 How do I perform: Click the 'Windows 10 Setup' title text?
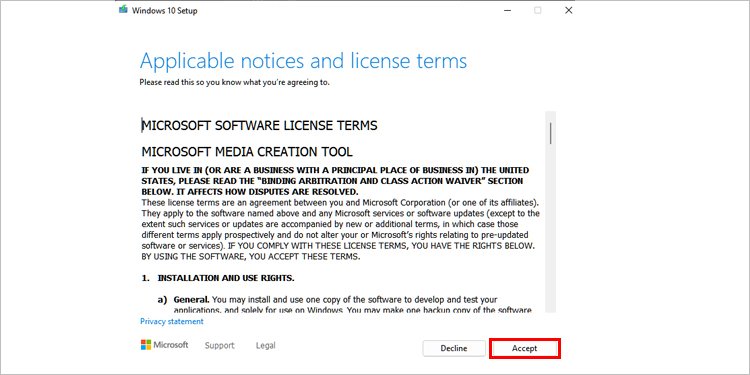coord(164,11)
